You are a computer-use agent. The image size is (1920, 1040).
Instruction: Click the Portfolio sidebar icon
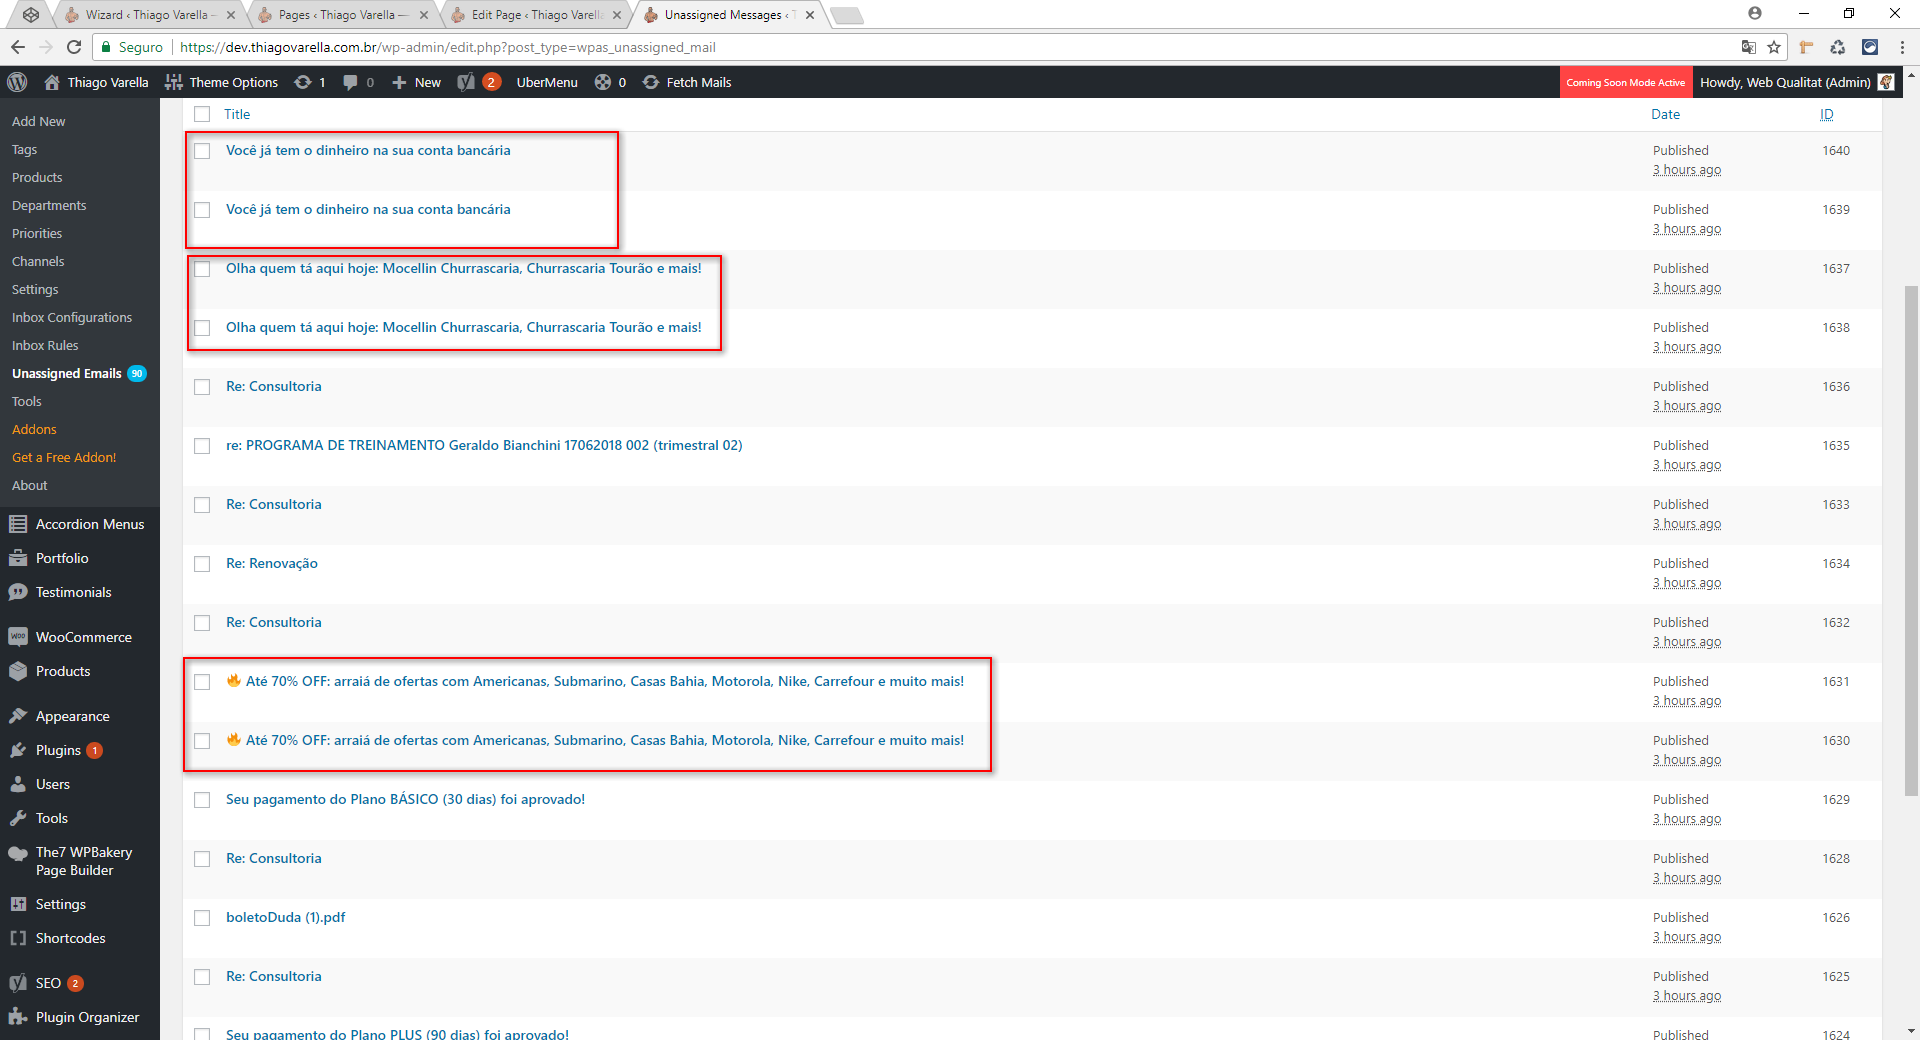click(18, 558)
